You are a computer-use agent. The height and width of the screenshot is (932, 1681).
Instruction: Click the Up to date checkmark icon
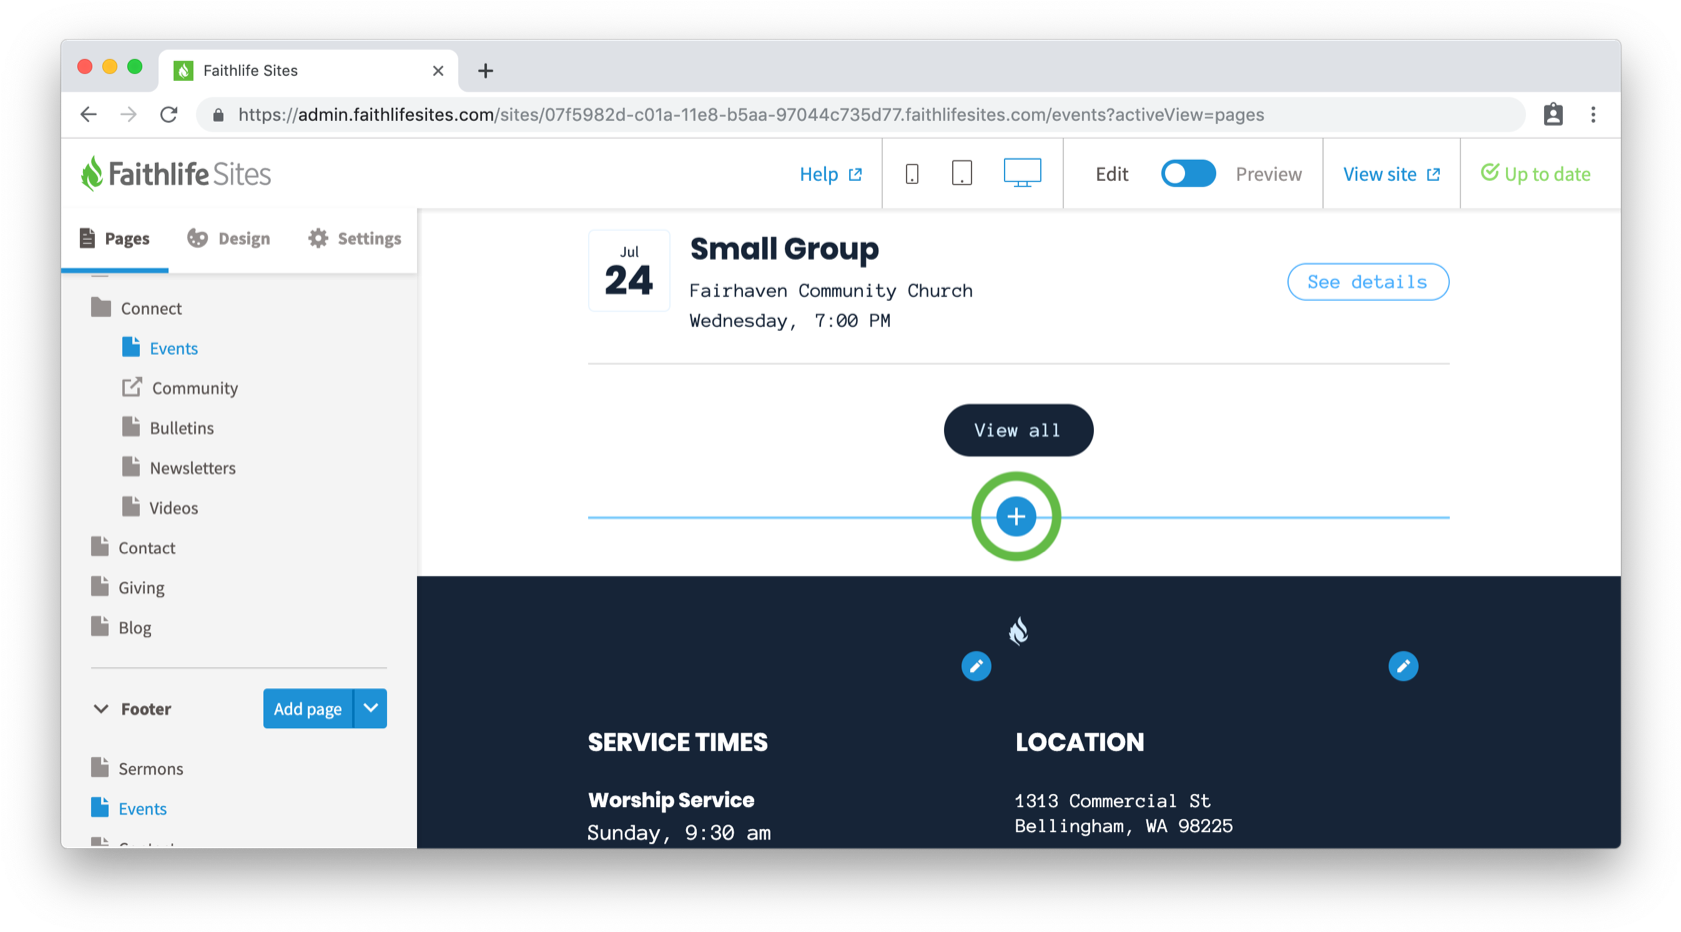pos(1490,173)
